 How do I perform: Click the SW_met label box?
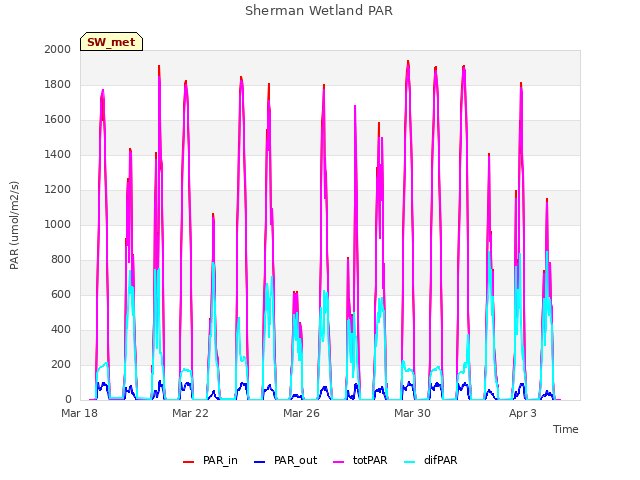click(111, 42)
